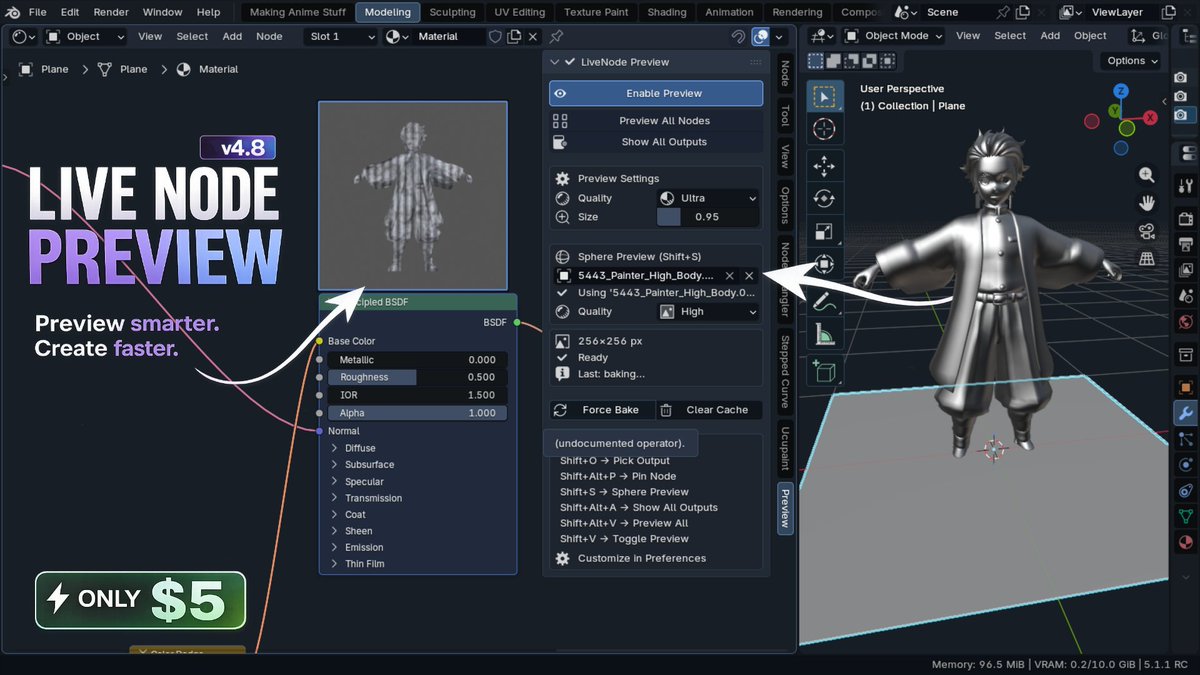Image resolution: width=1200 pixels, height=675 pixels.
Task: Open the sphere Quality High dropdown
Action: click(709, 312)
